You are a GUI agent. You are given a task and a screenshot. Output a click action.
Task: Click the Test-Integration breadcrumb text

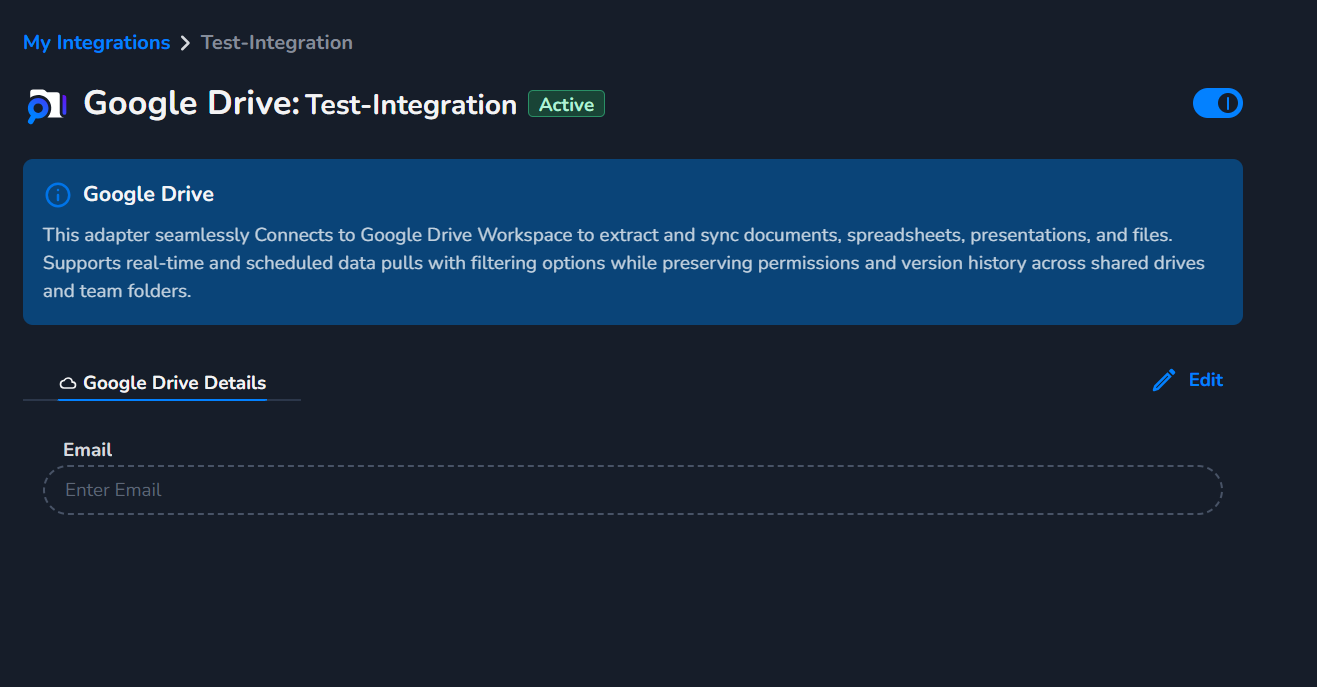(x=276, y=42)
